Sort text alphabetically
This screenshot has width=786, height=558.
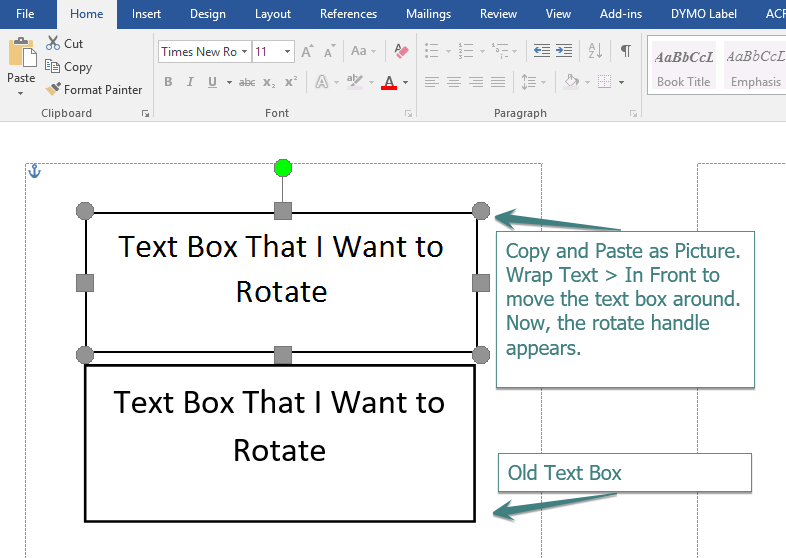595,51
